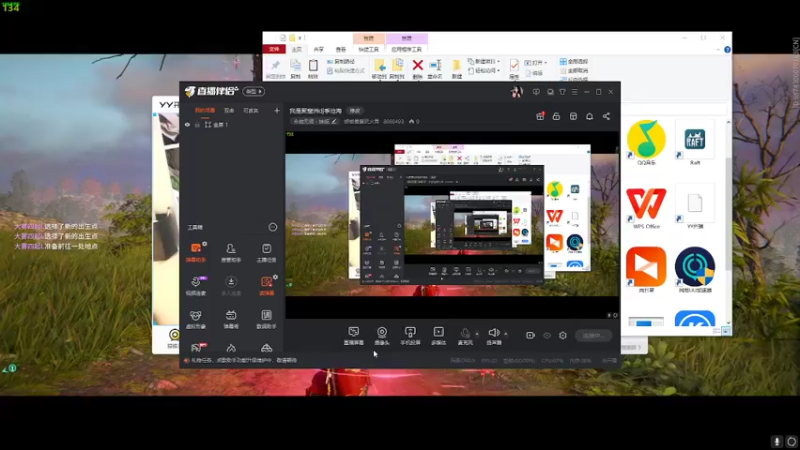Expand speaker options arrow

(506, 334)
